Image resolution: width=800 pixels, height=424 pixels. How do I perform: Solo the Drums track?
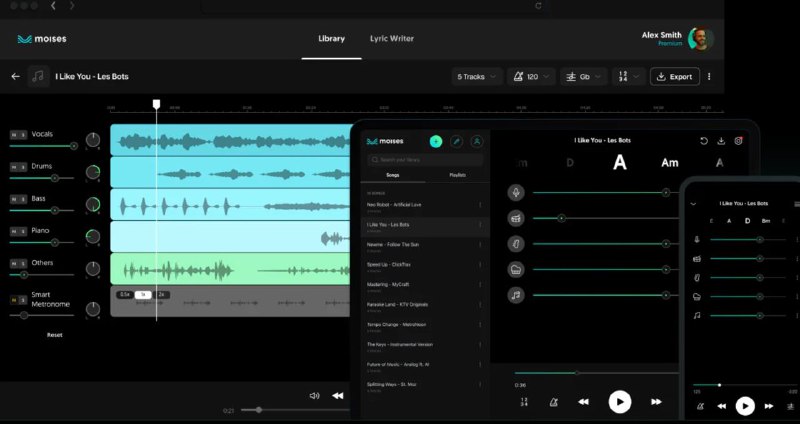(x=22, y=167)
